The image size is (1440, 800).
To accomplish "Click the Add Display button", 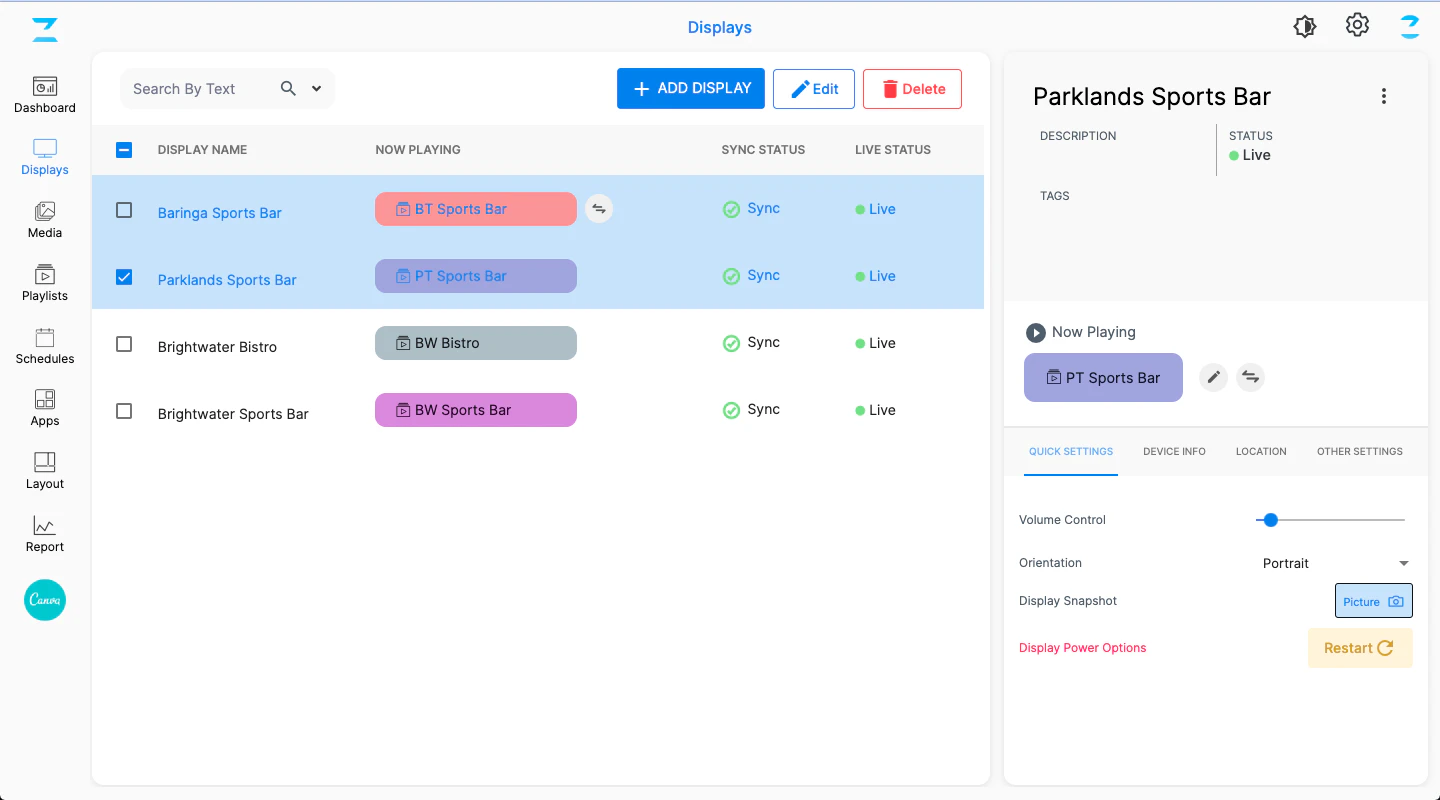I will [691, 88].
